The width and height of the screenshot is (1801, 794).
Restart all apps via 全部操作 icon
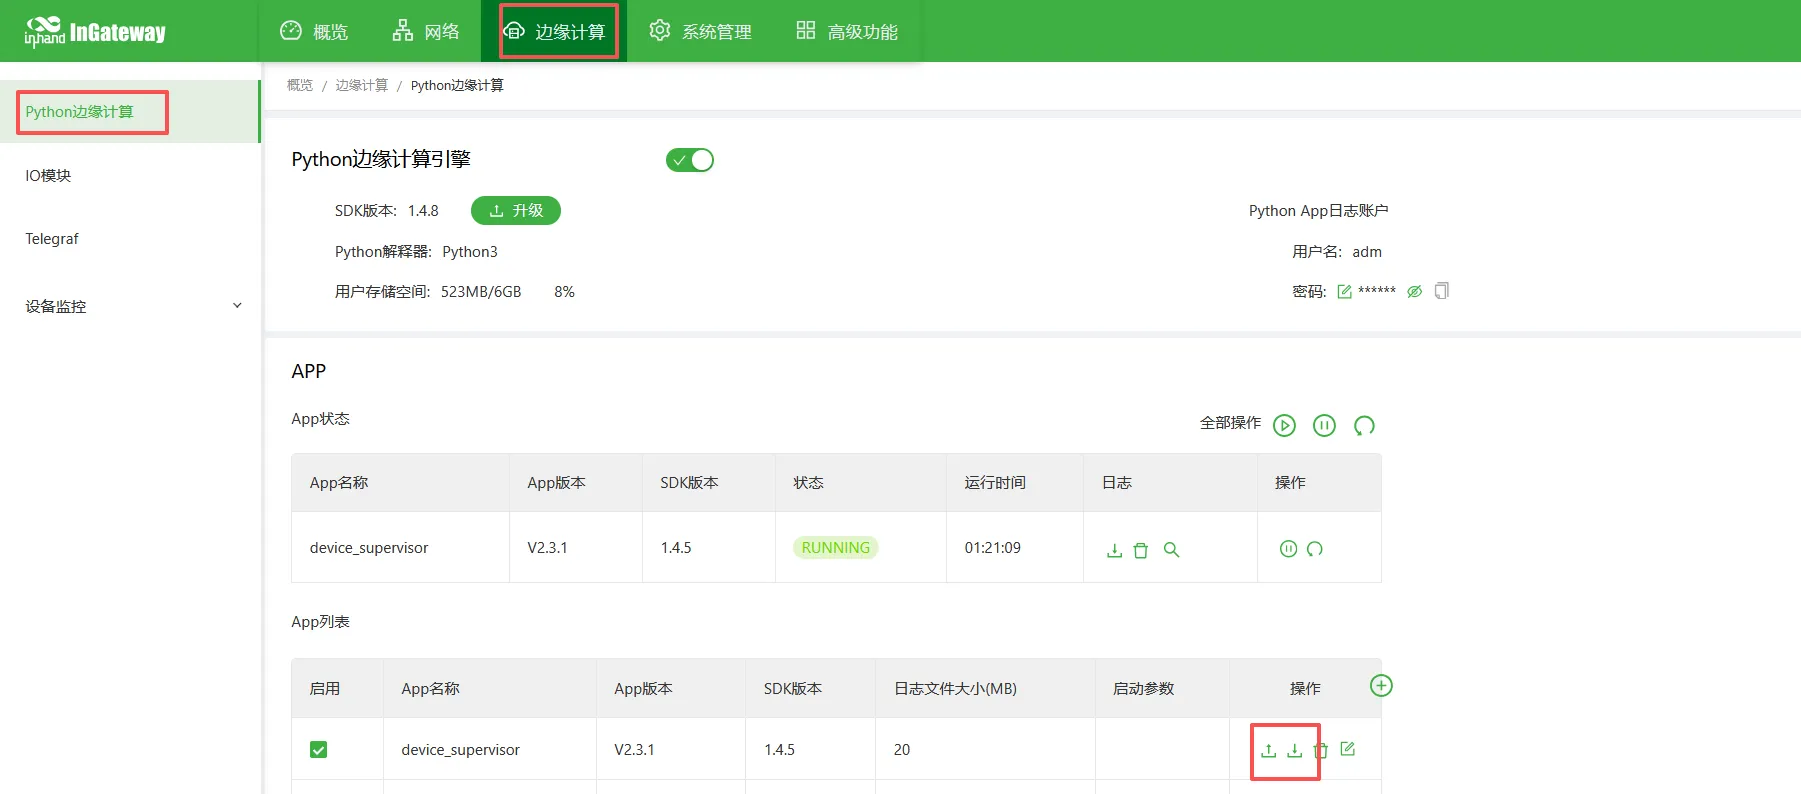click(x=1364, y=426)
